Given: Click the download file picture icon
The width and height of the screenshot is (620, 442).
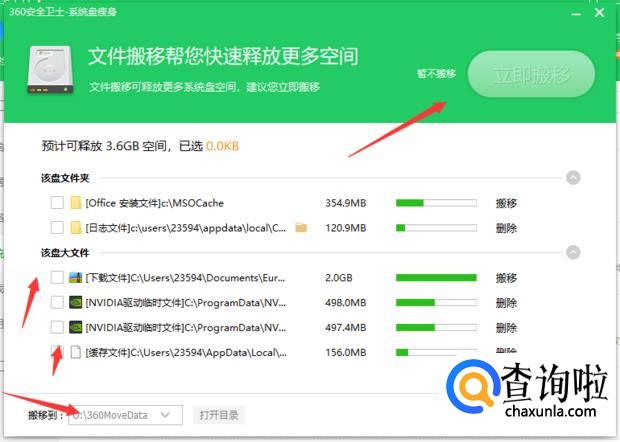Looking at the screenshot, I should (76, 278).
